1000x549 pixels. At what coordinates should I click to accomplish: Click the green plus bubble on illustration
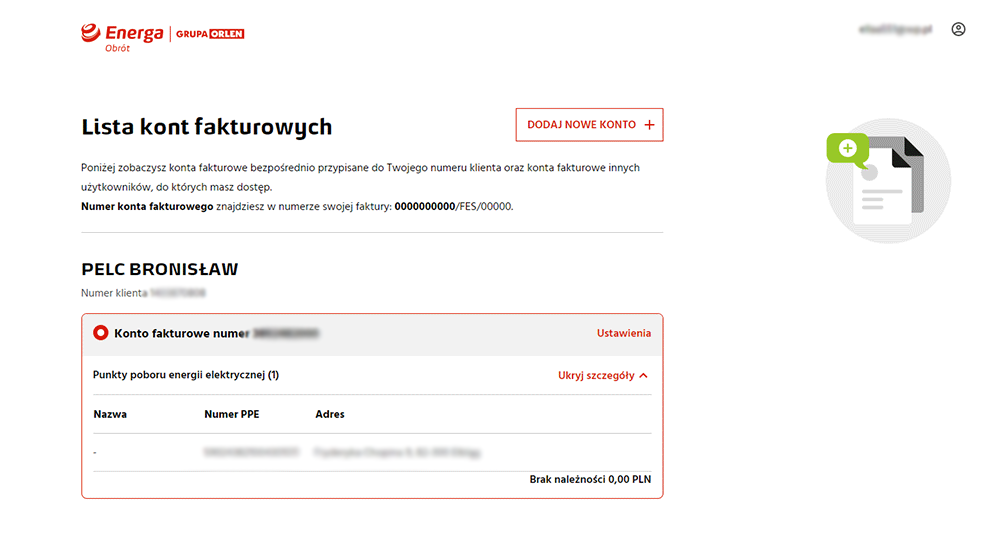(847, 149)
